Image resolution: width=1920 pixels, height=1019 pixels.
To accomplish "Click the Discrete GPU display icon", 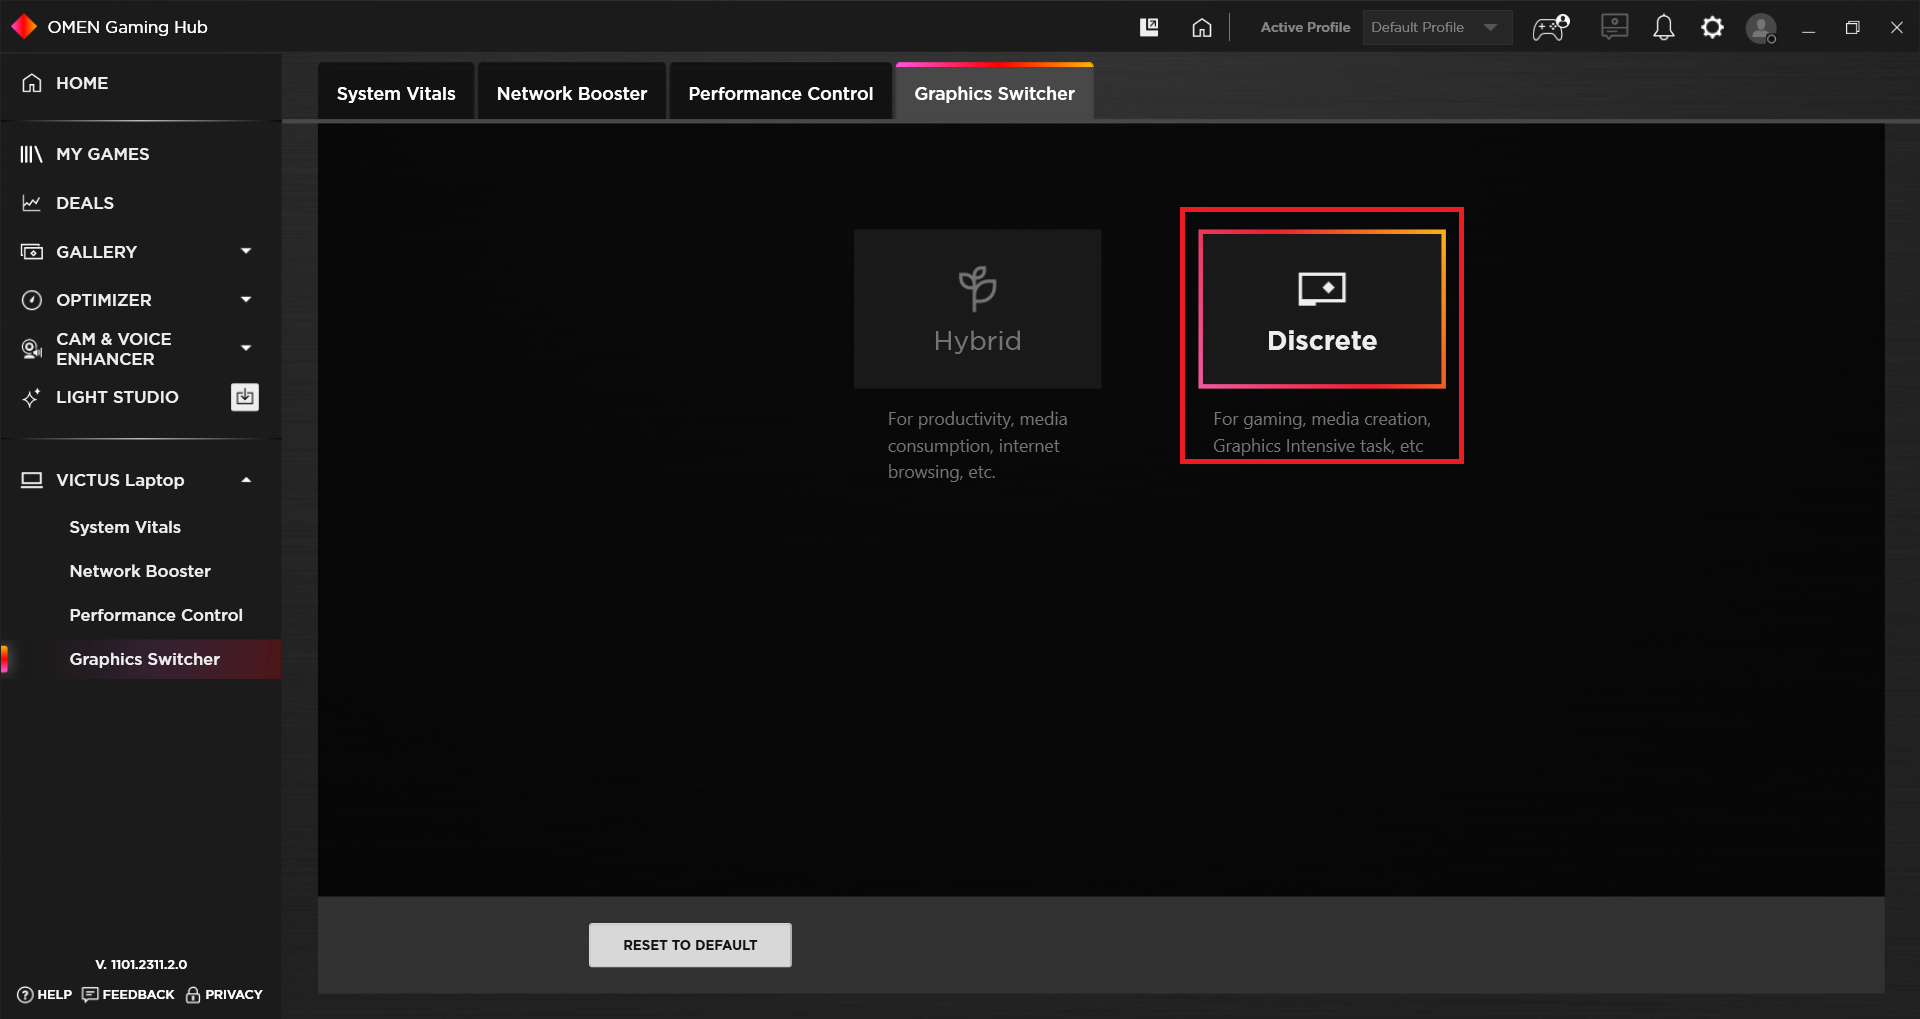I will (x=1322, y=288).
